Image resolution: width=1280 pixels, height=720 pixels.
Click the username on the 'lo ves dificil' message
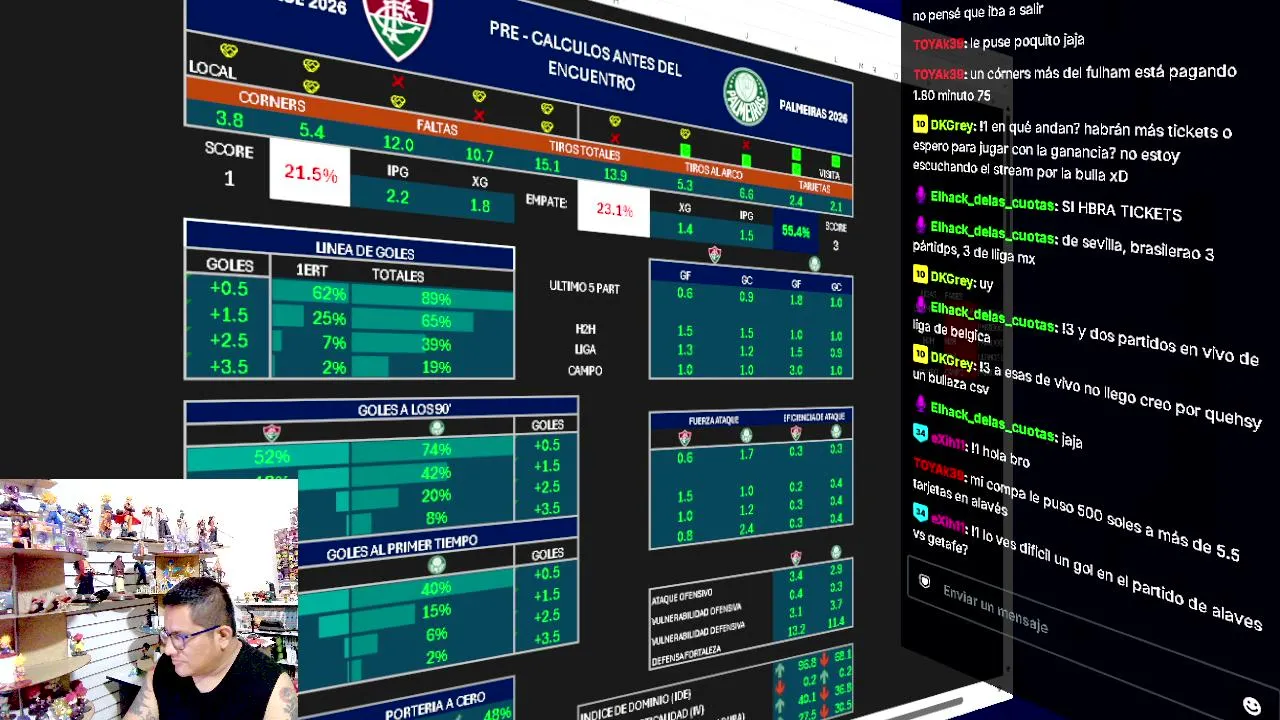tap(948, 521)
